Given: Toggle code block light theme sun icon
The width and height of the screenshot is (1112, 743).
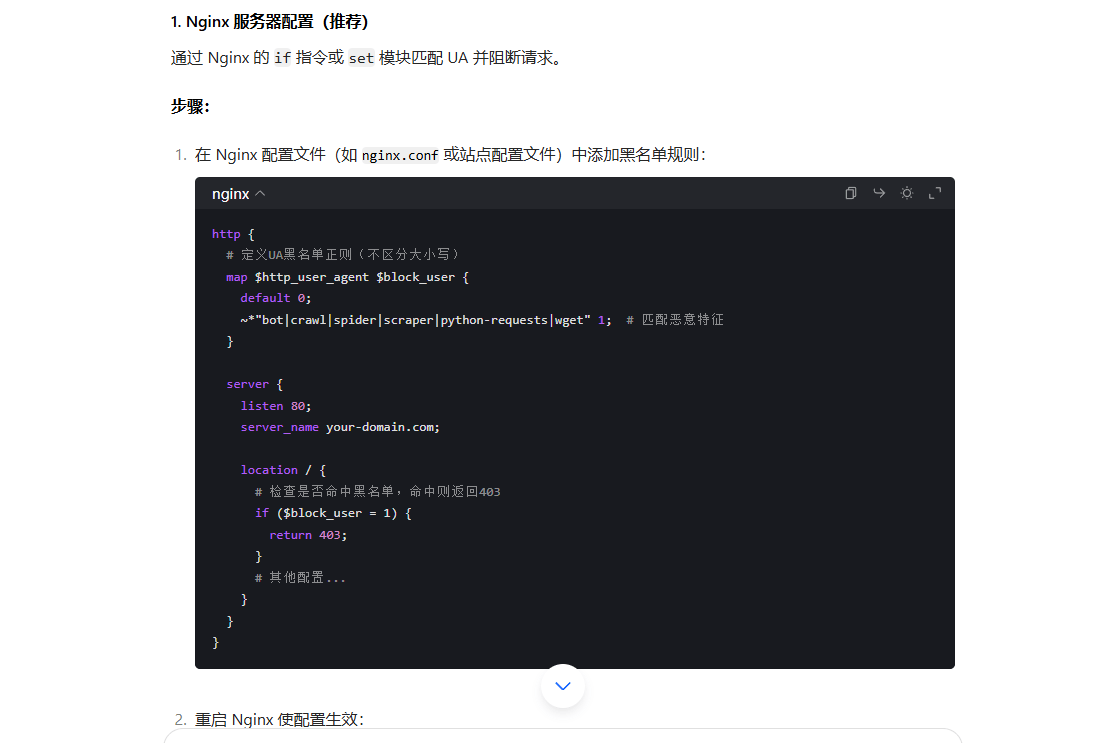Looking at the screenshot, I should [906, 193].
